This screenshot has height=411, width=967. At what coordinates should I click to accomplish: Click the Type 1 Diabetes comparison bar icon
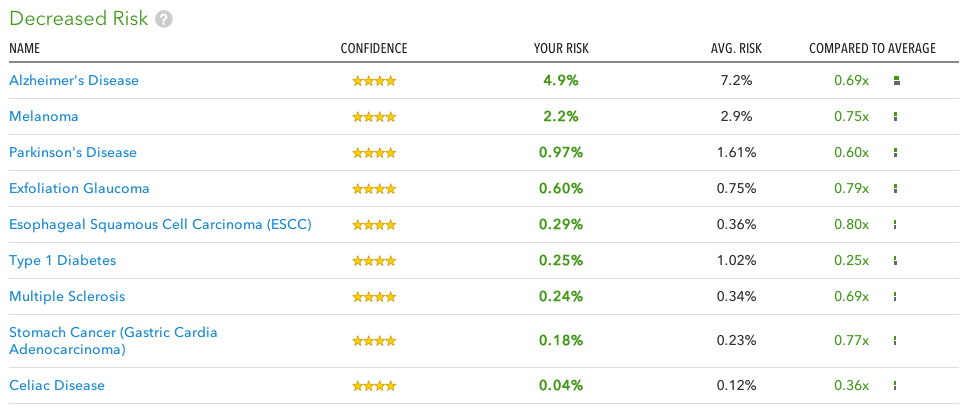[895, 261]
